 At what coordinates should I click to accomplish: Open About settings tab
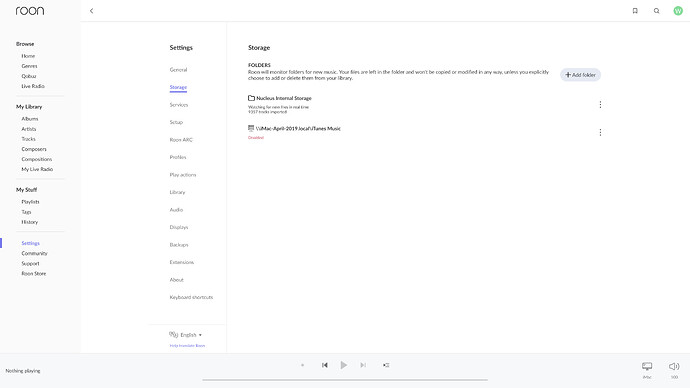click(x=176, y=280)
